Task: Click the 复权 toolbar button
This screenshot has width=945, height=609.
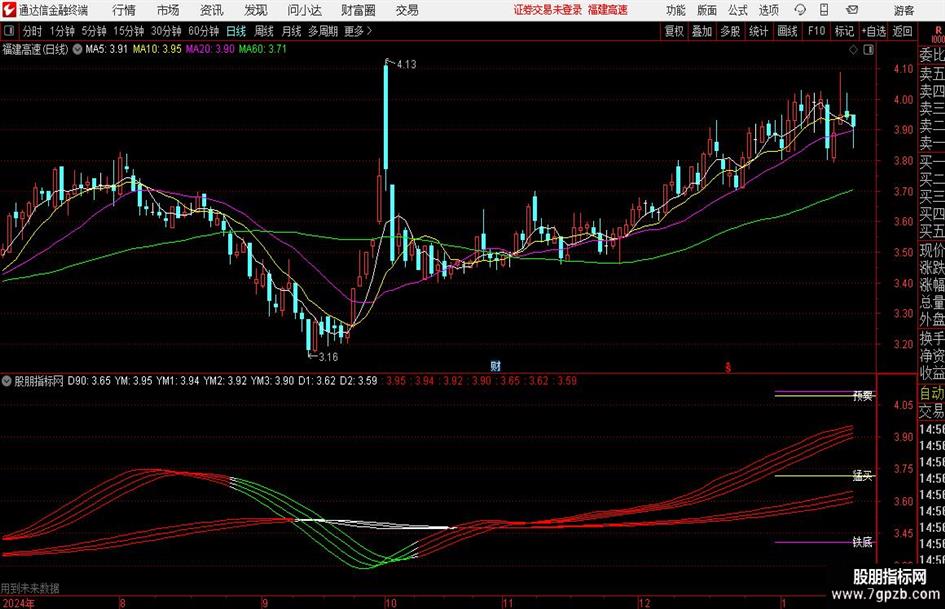Action: point(674,31)
